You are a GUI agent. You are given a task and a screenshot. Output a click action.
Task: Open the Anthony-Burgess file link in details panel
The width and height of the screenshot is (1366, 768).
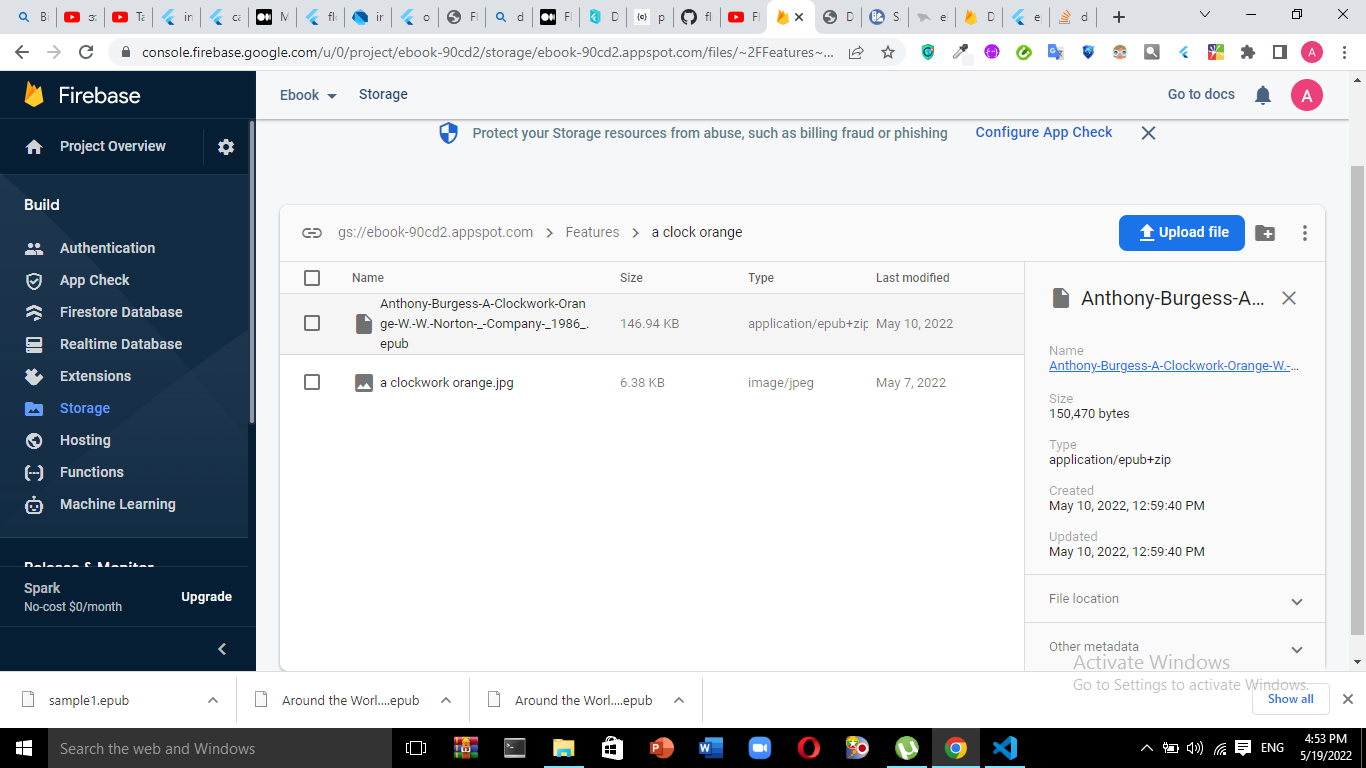1174,366
